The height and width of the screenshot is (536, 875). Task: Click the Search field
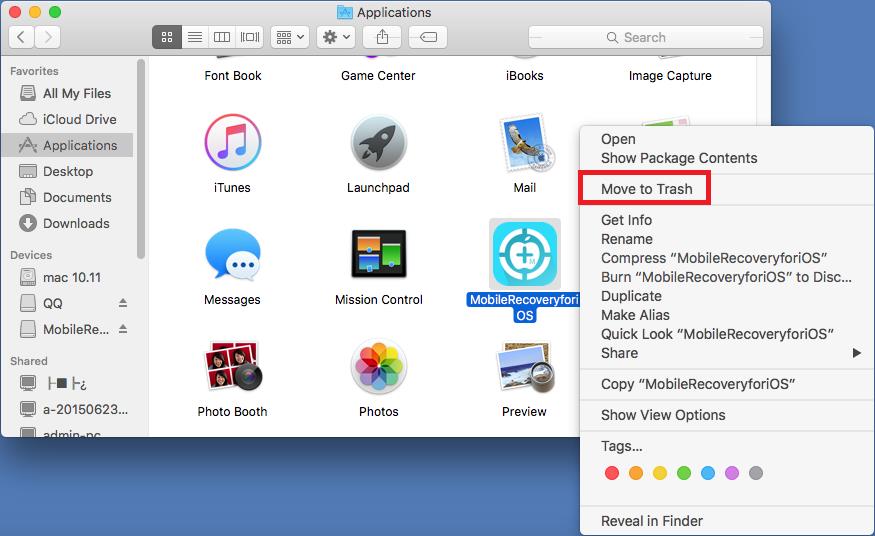click(646, 37)
